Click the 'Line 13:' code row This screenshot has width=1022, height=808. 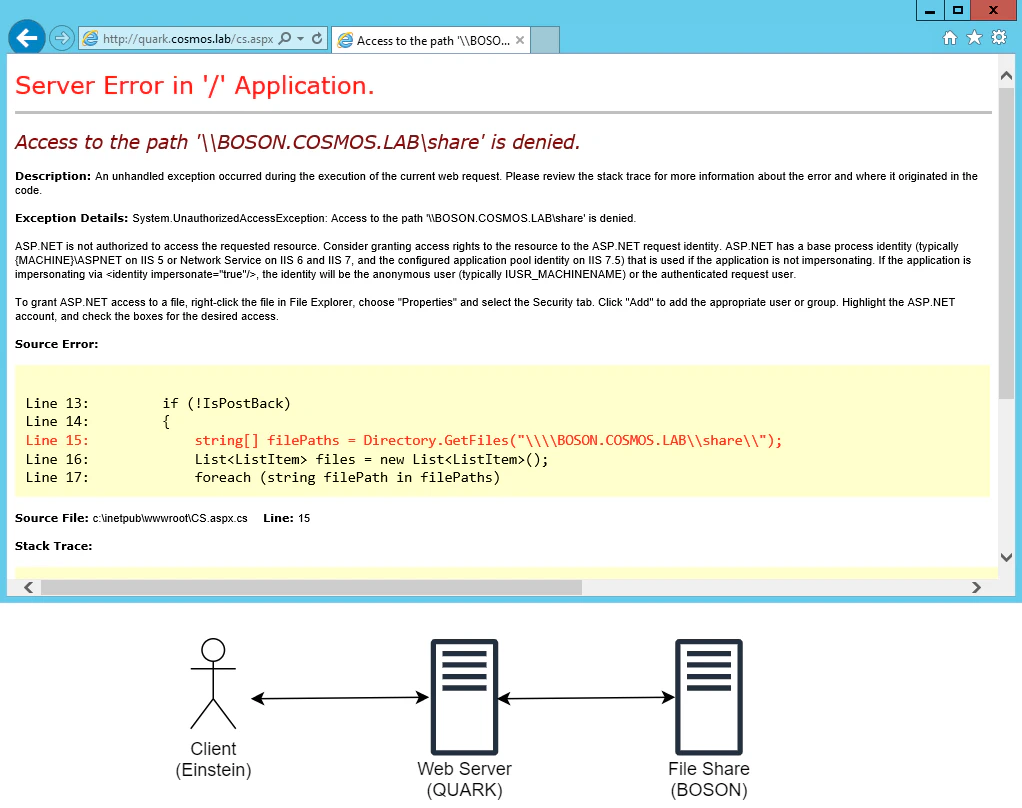[x=158, y=403]
